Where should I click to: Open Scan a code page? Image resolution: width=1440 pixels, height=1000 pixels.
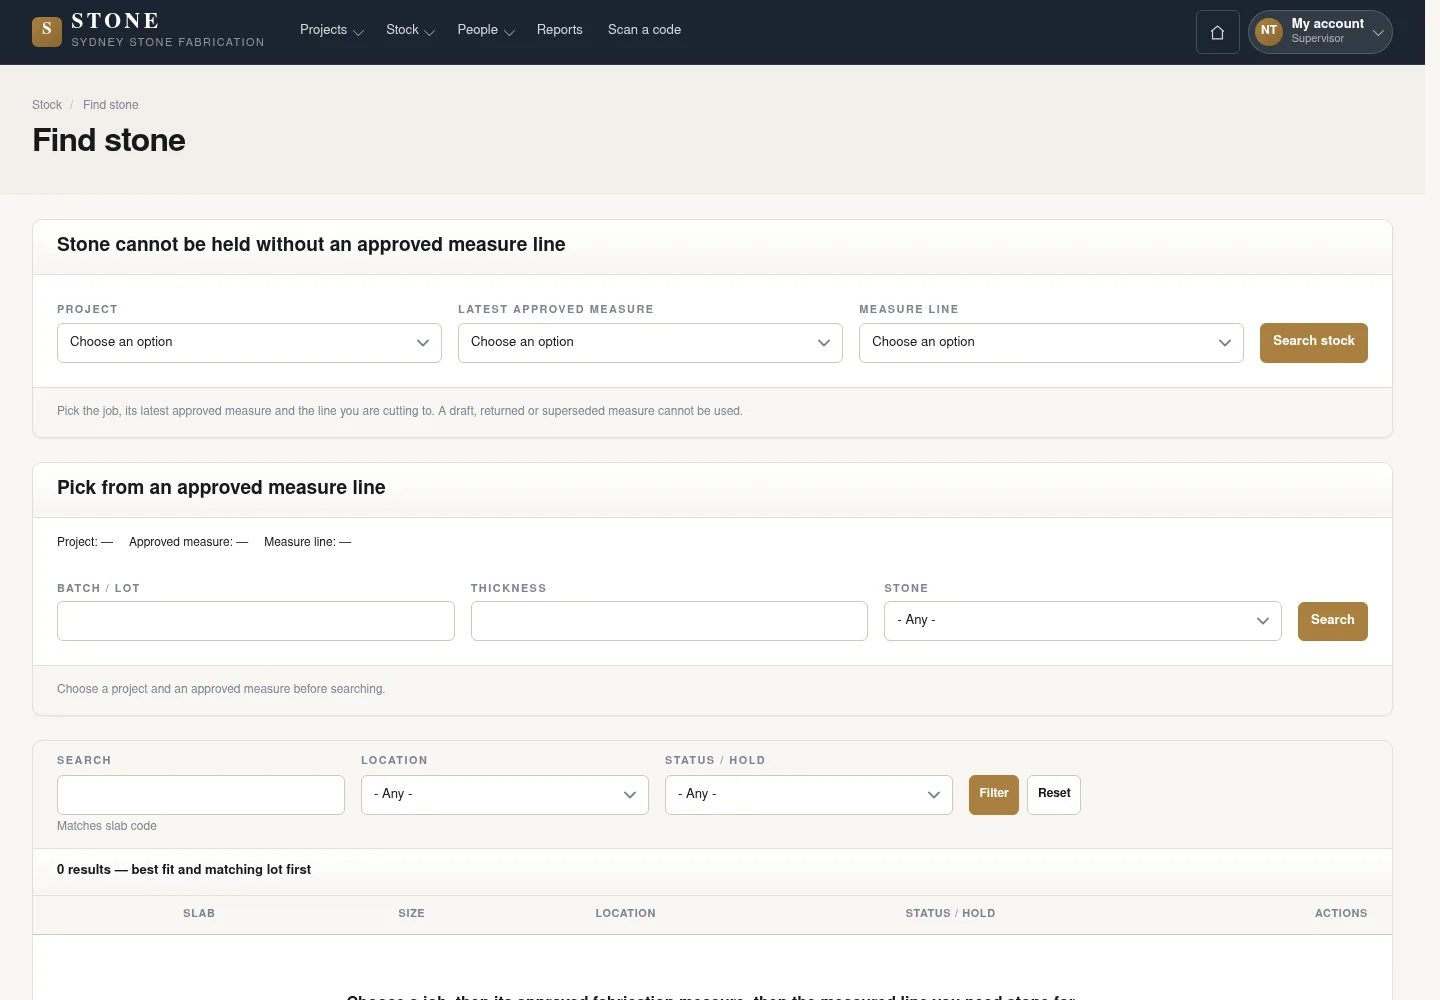click(x=644, y=30)
